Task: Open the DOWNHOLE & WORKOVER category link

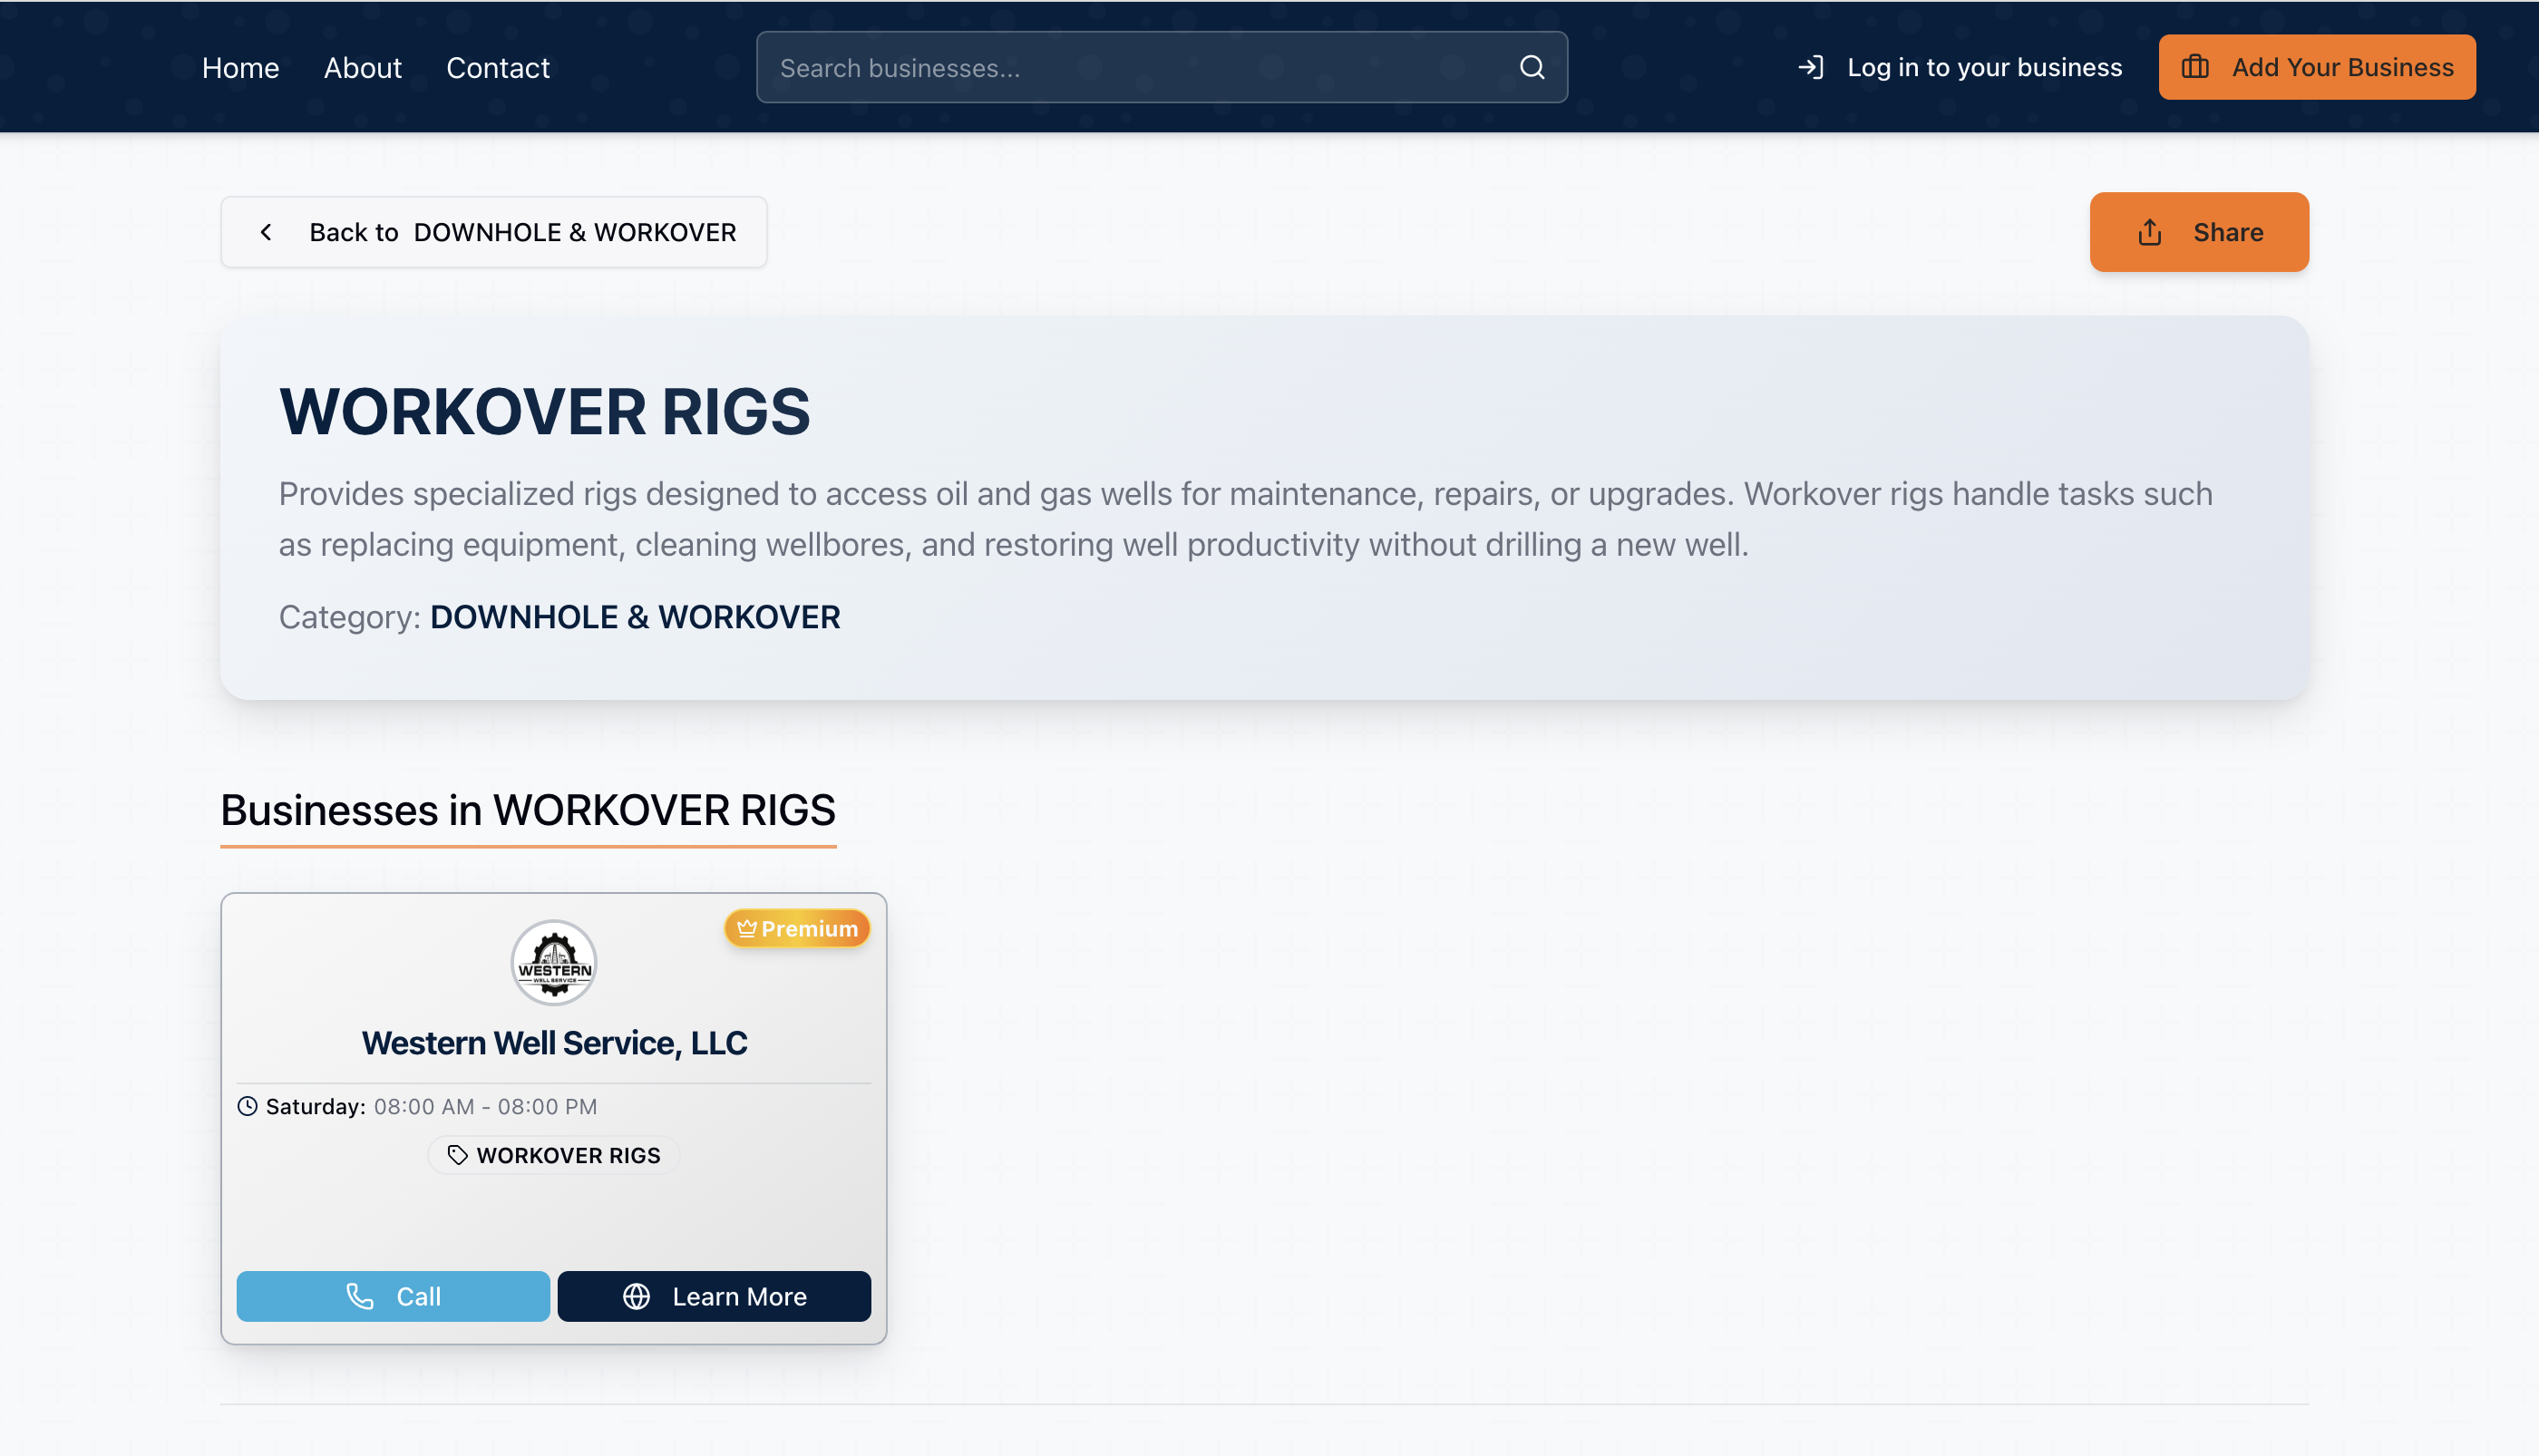Action: (x=634, y=617)
